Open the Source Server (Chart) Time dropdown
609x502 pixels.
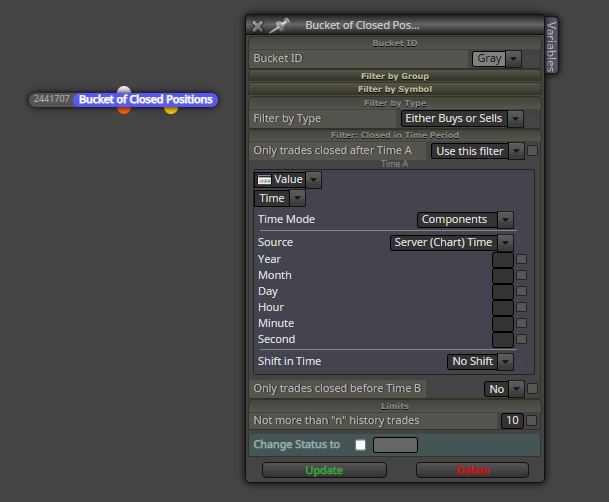point(451,243)
